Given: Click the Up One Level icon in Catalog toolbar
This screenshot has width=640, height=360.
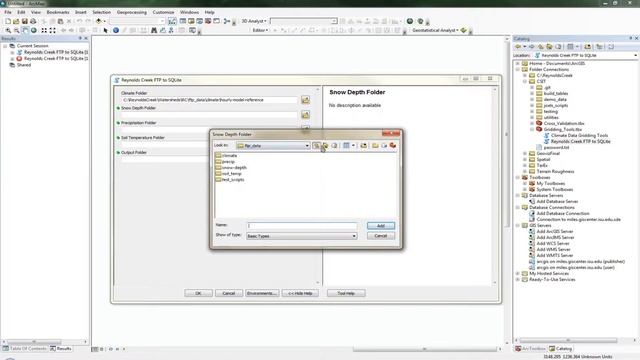Looking at the screenshot, I should (x=541, y=47).
